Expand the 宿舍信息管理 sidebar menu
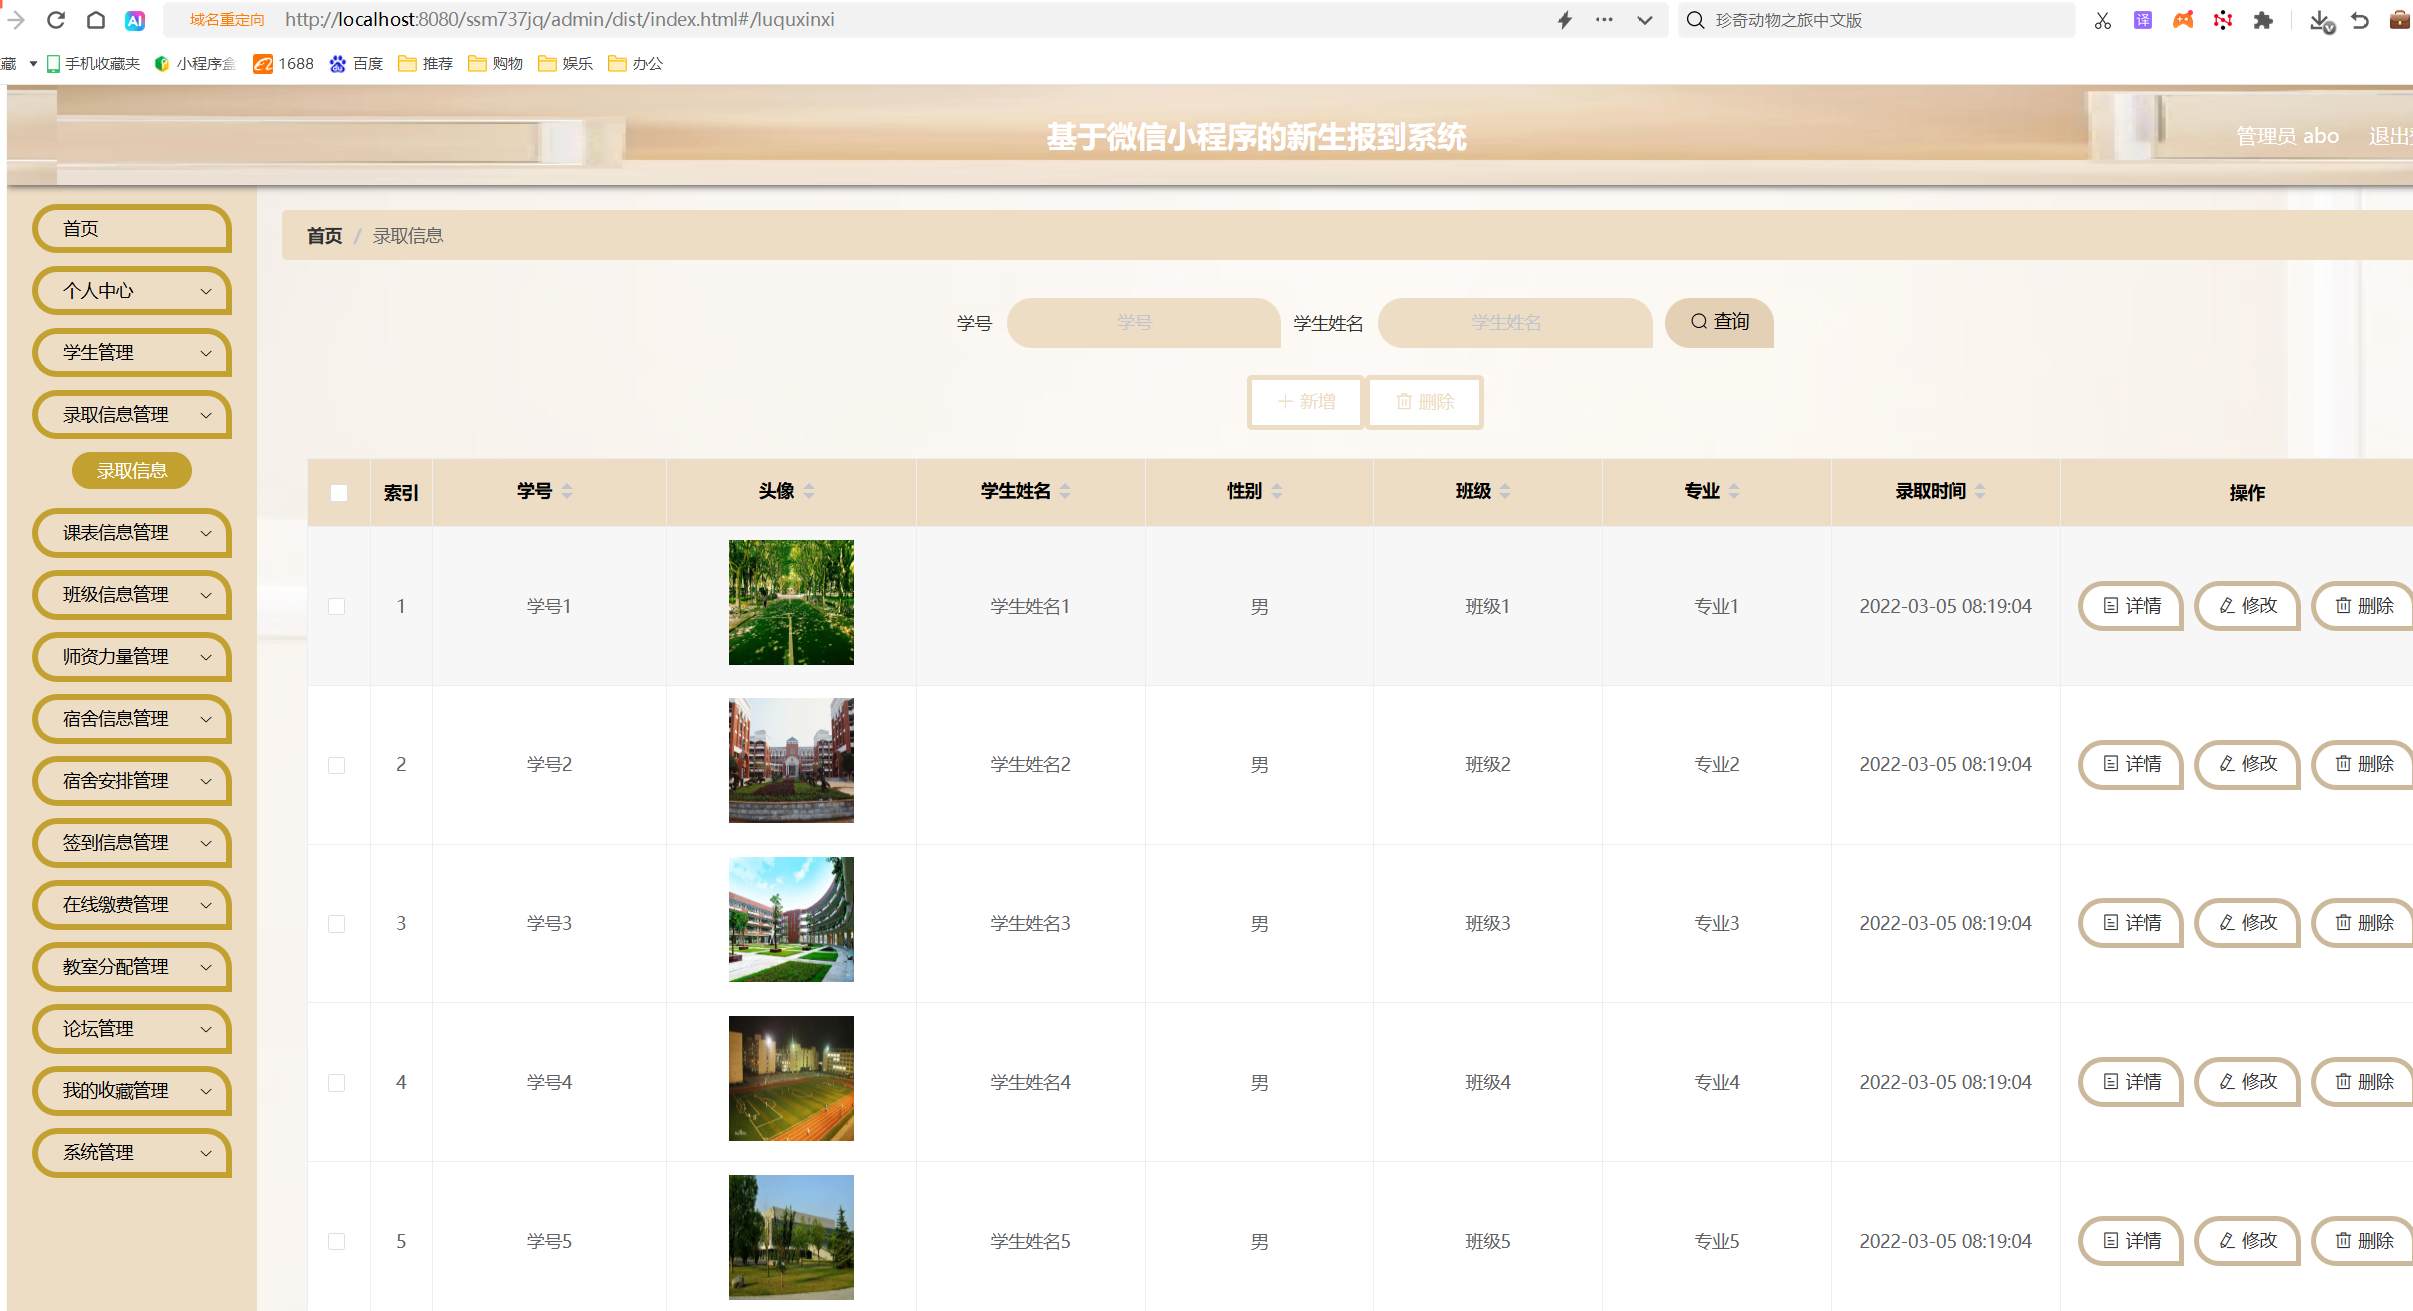Viewport: 2413px width, 1311px height. tap(132, 719)
